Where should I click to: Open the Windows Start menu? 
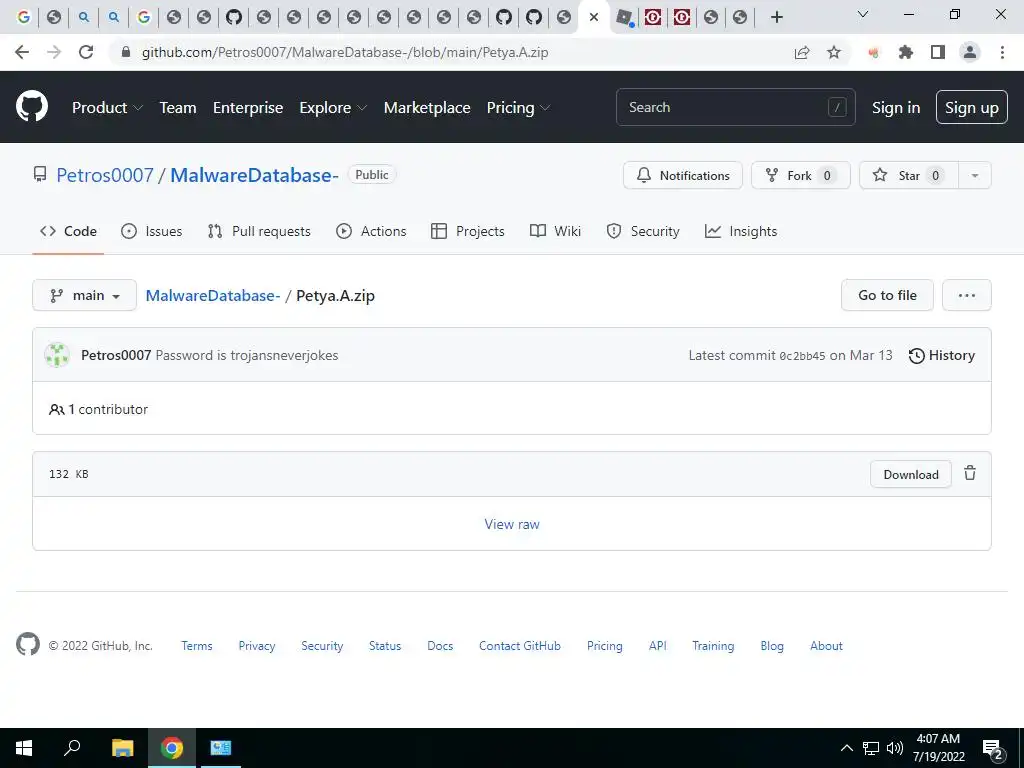24,748
